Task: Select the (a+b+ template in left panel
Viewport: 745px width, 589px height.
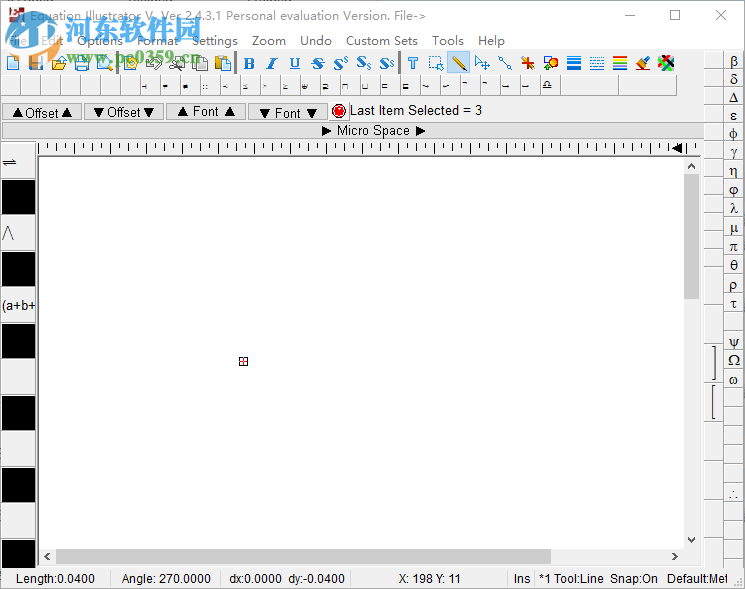Action: [x=19, y=305]
